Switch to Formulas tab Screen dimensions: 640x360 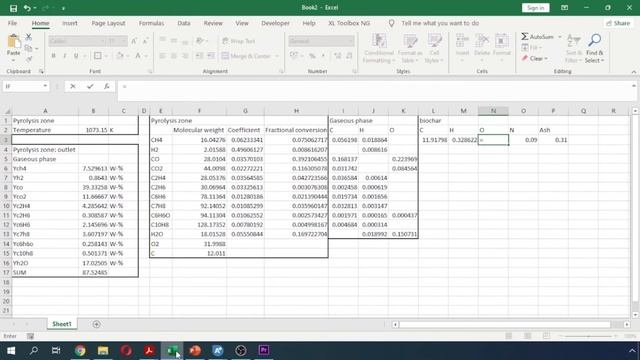(151, 23)
